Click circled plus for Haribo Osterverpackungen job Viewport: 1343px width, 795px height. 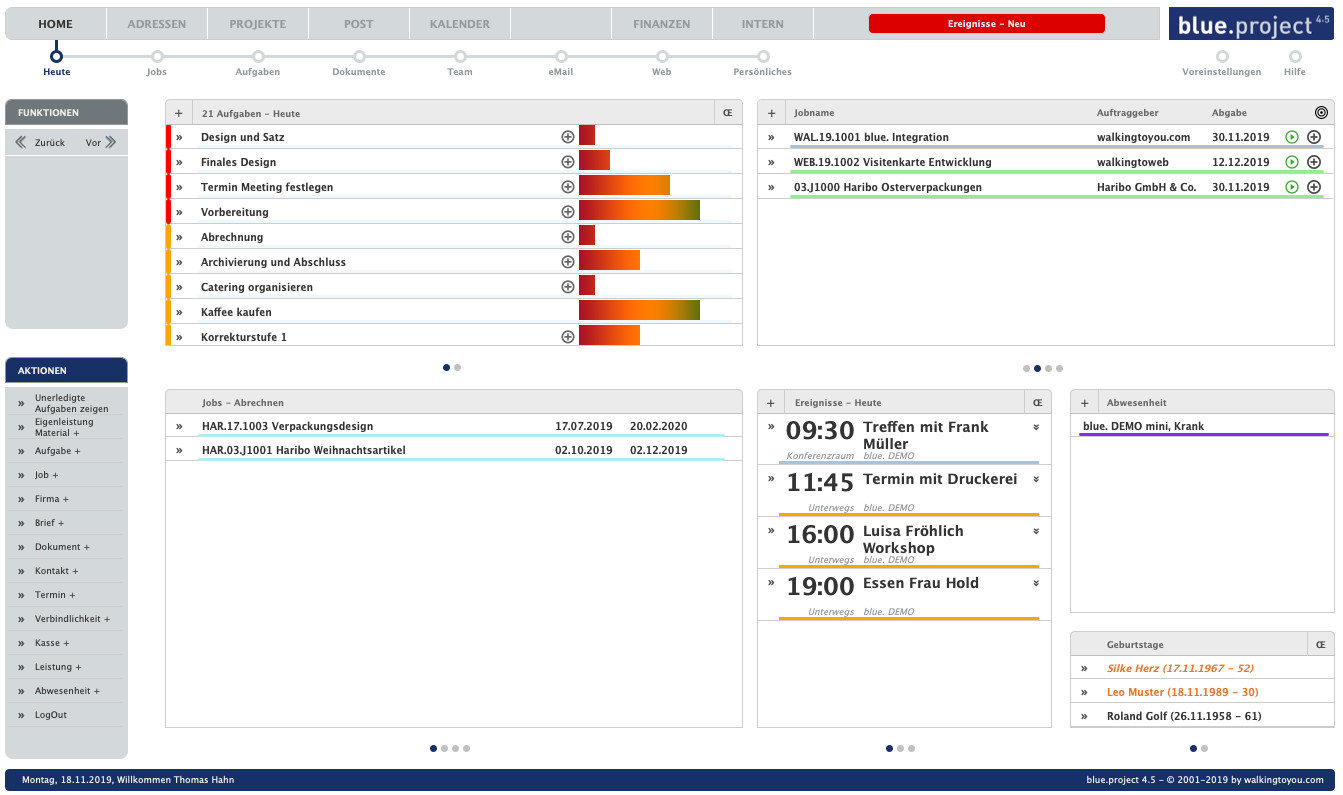[x=1314, y=187]
